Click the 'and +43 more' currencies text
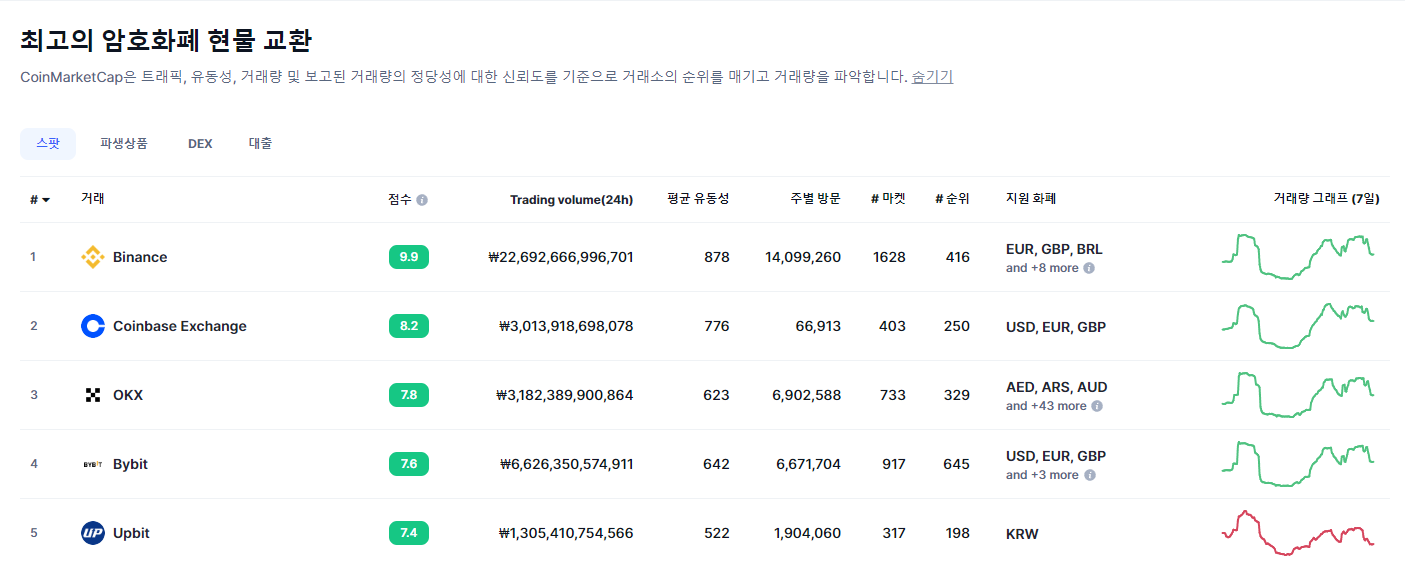Screen dimensions: 1405x565 tap(1046, 406)
